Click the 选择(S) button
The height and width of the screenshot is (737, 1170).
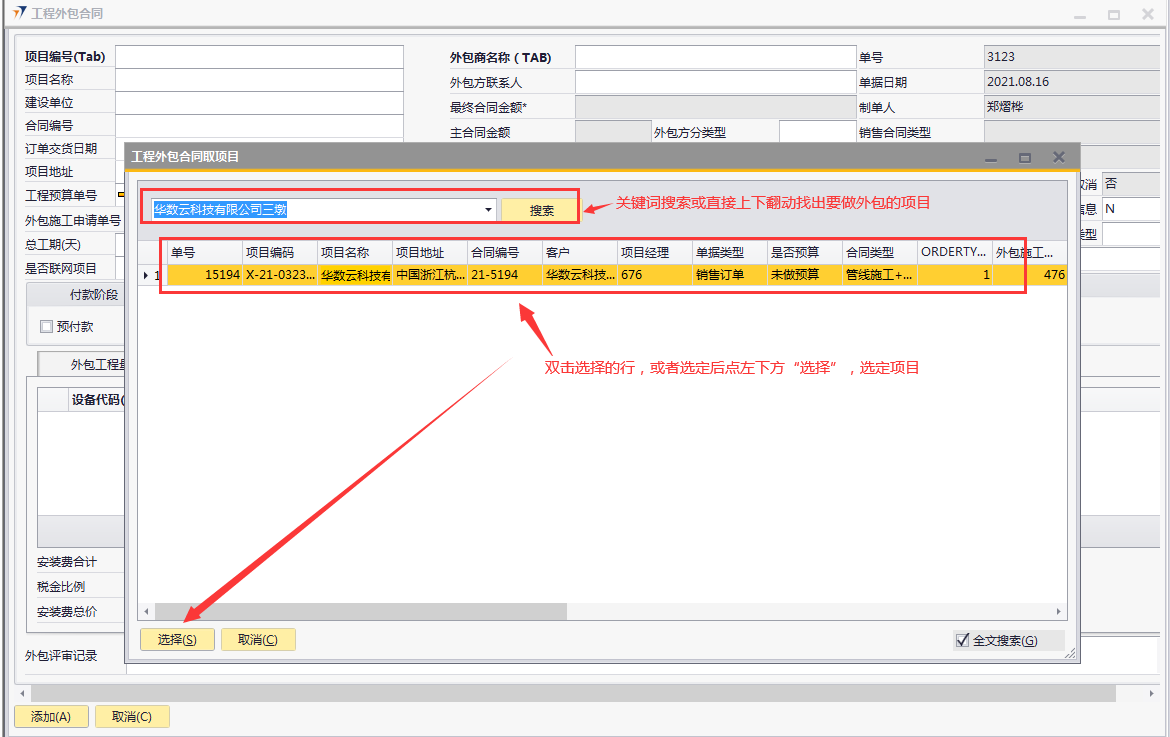point(177,640)
